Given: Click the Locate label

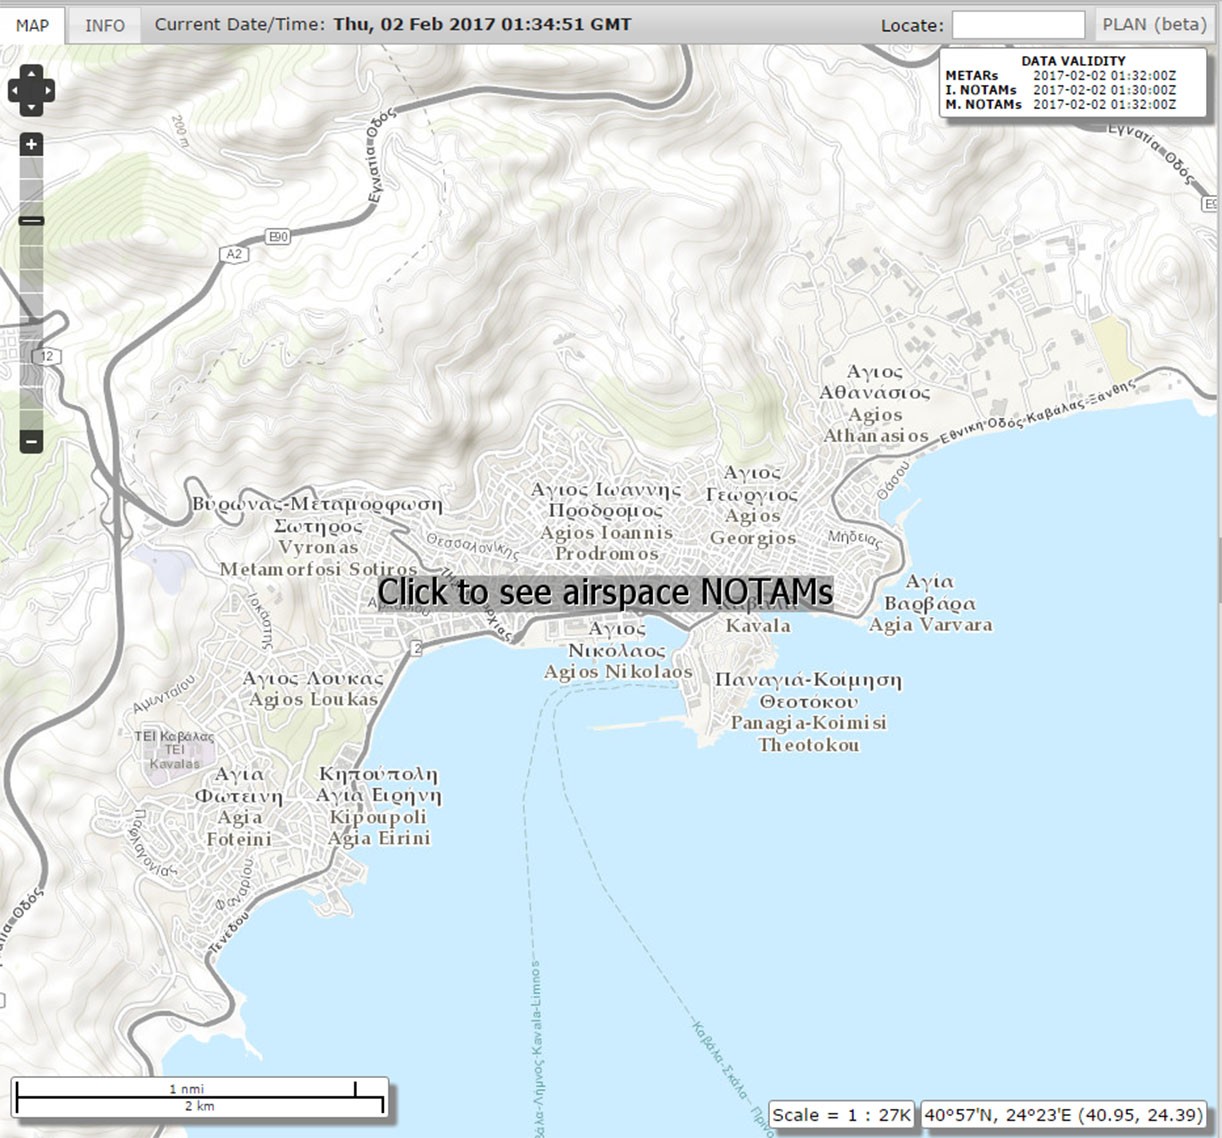Looking at the screenshot, I should pos(912,26).
